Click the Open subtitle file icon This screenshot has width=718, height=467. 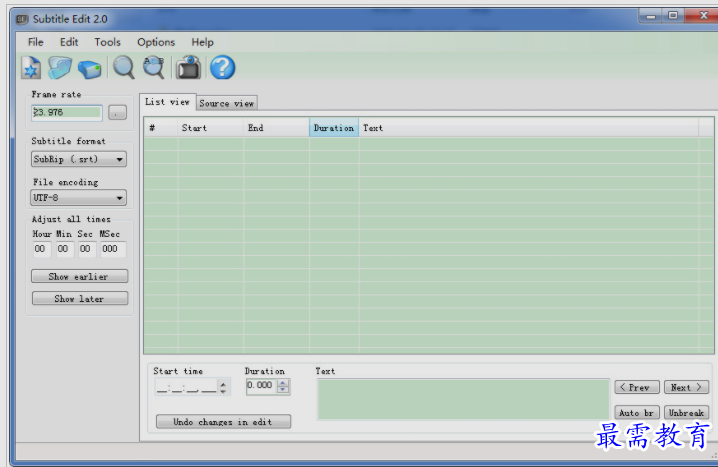point(61,68)
